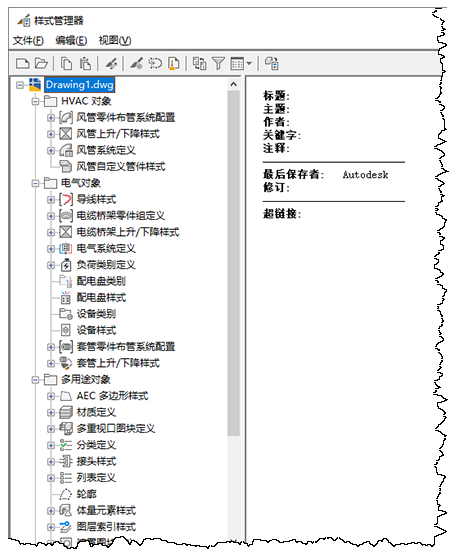
Task: Click the Copy toolbar icon
Action: pos(66,64)
